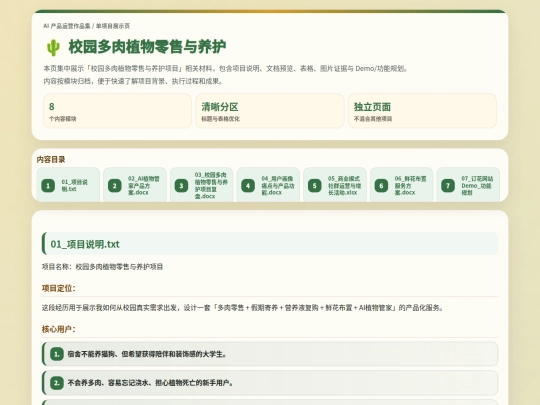The width and height of the screenshot is (540, 405).
Task: Click the 清晰分区 stat card
Action: [x=270, y=111]
